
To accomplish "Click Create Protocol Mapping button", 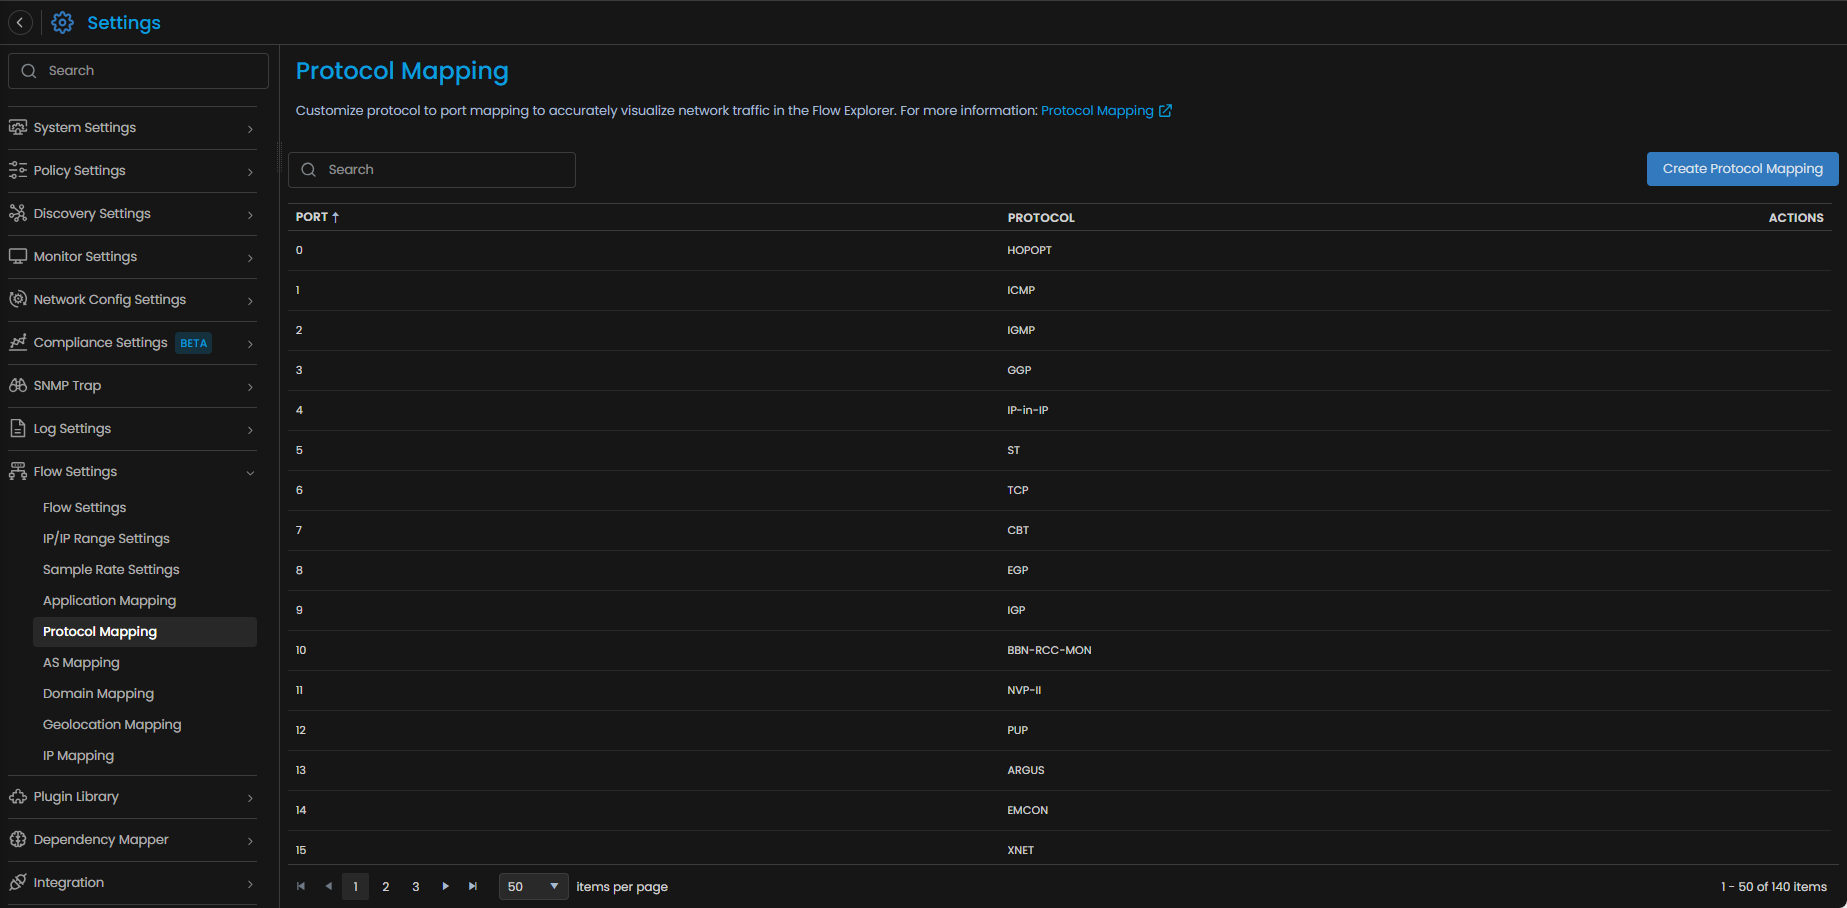I will 1742,169.
